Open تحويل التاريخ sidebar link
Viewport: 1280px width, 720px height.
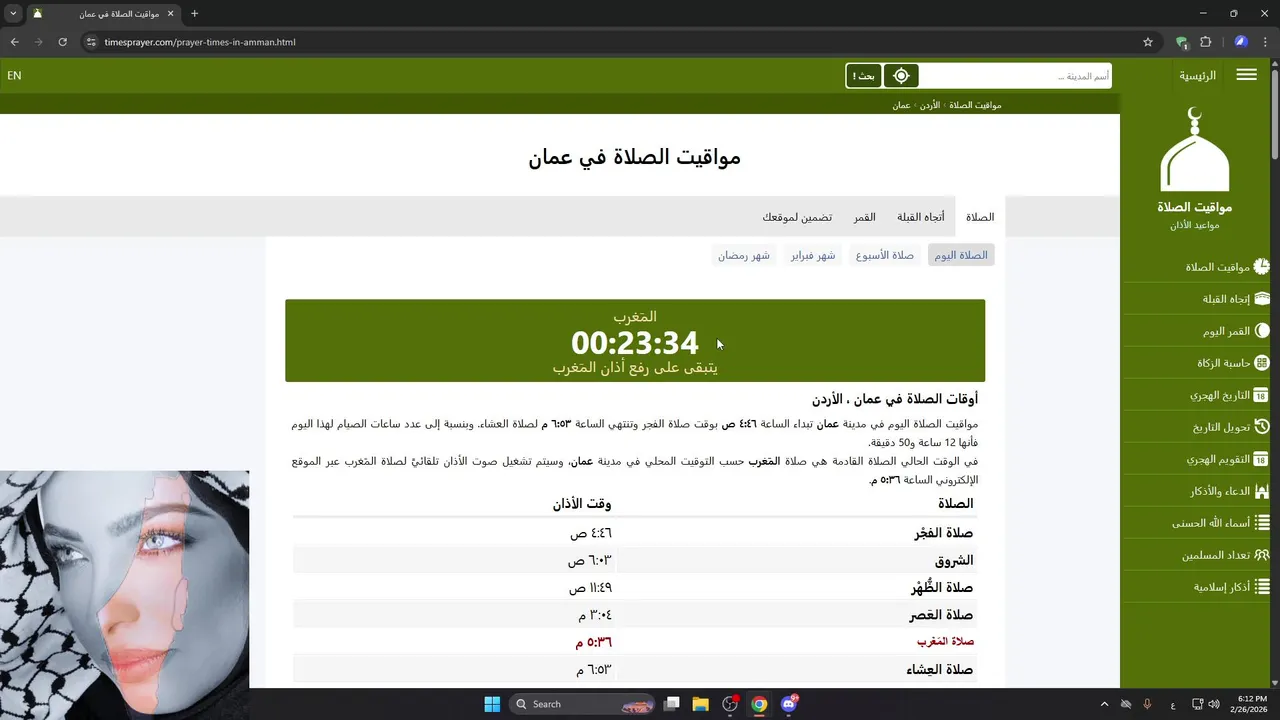(x=1221, y=427)
